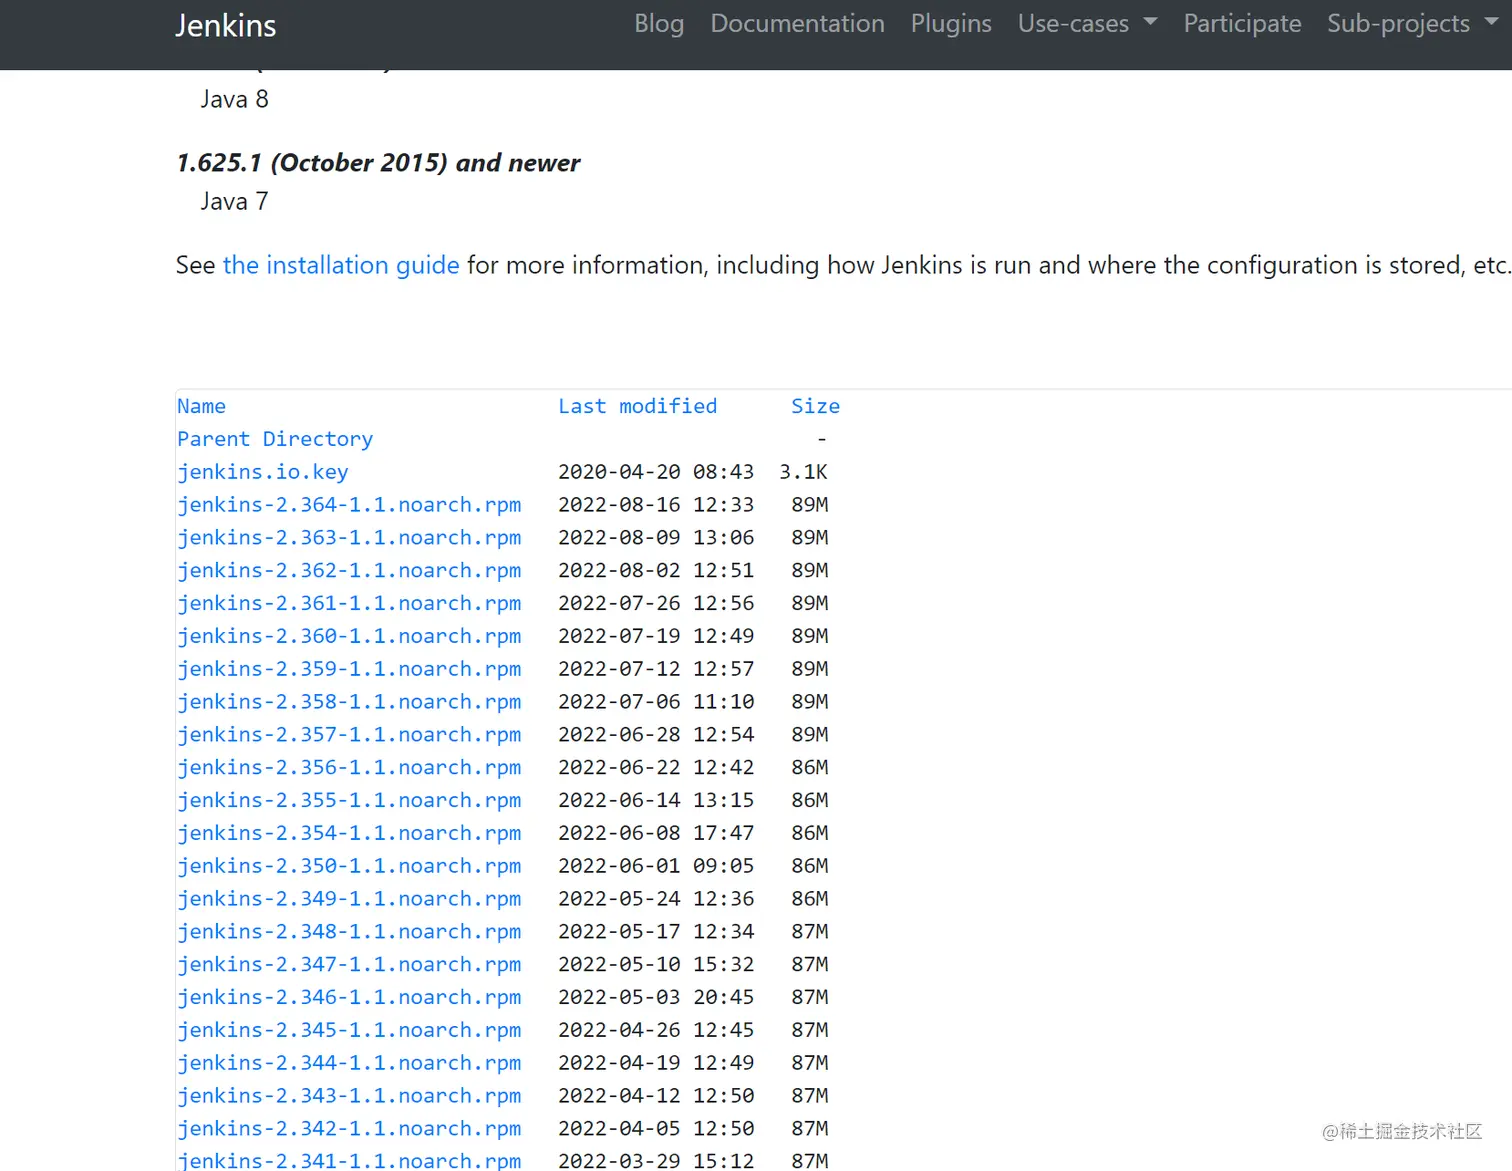Image resolution: width=1512 pixels, height=1171 pixels.
Task: Select the date 2022-04-12 12:50
Action: pos(656,1097)
